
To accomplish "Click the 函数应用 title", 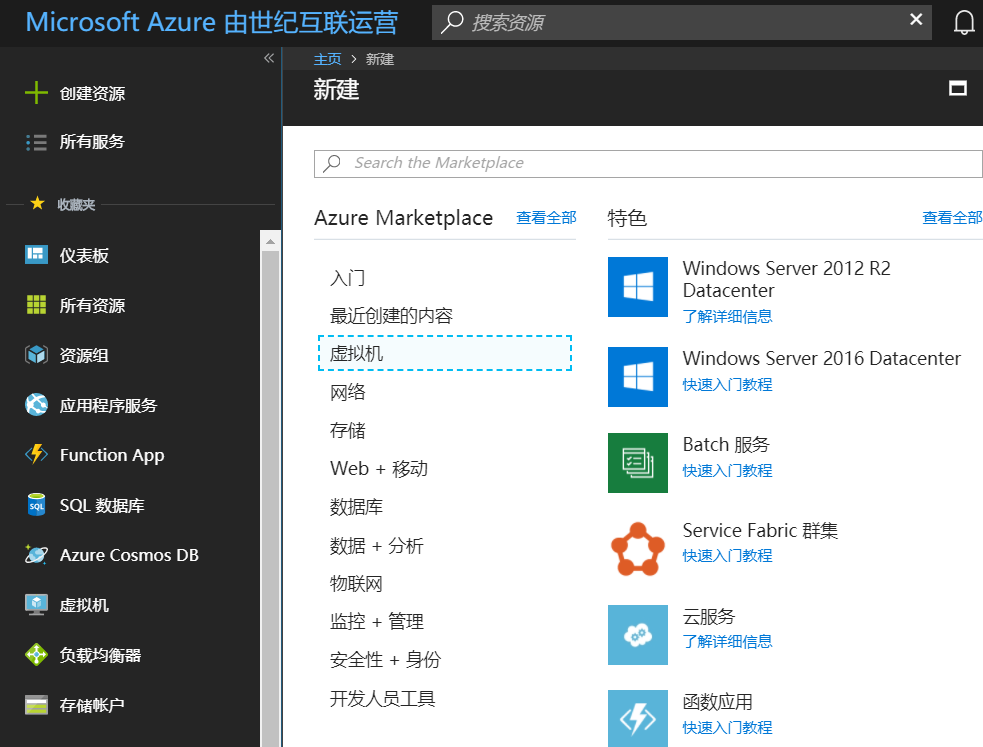I will point(718,702).
